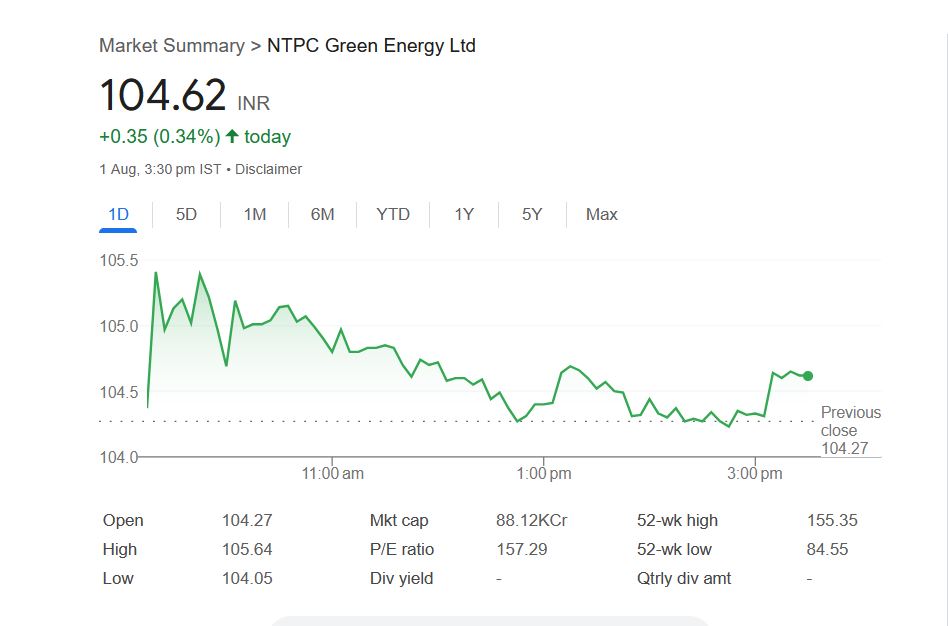The height and width of the screenshot is (626, 948).
Task: Click the NTPC Green Energy Ltd title
Action: pyautogui.click(x=371, y=46)
